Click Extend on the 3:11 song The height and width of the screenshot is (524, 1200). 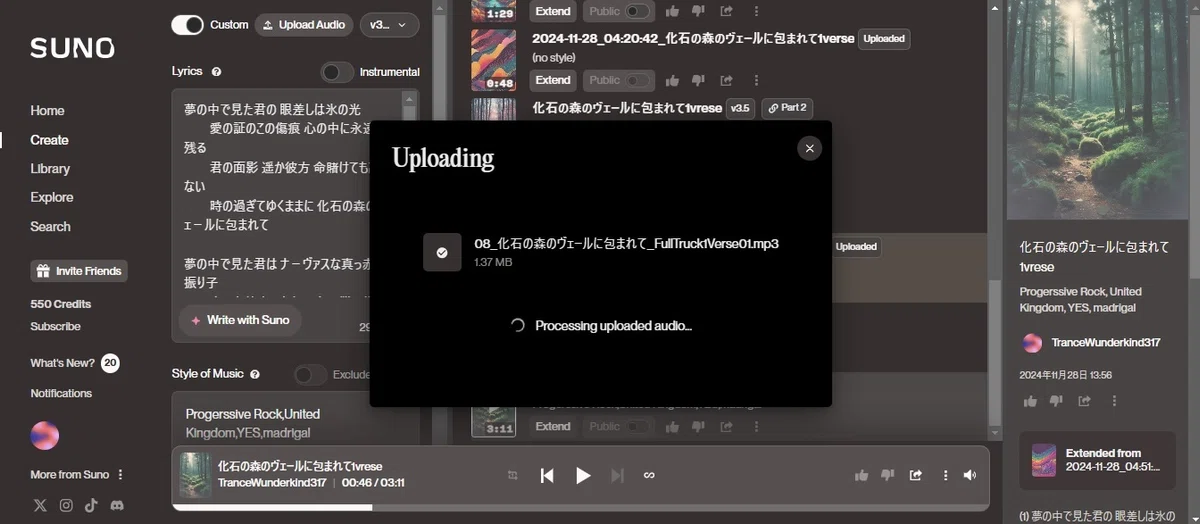[553, 426]
